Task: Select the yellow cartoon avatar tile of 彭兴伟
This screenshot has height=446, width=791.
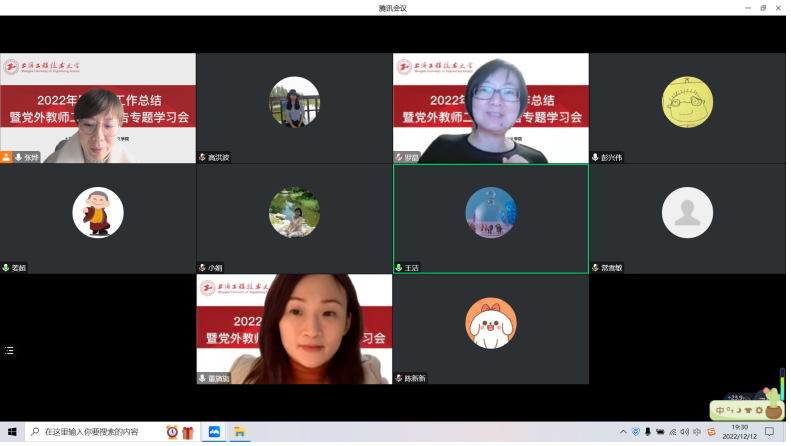Action: (x=687, y=102)
